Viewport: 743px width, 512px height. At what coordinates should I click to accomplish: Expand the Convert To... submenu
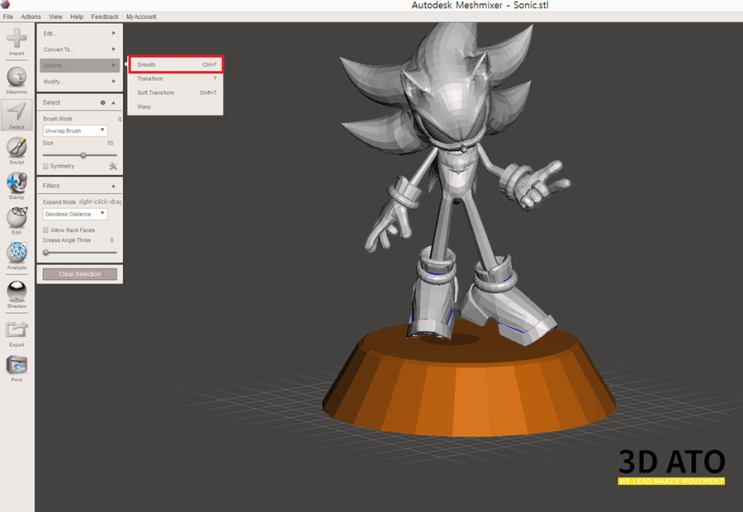(80, 49)
